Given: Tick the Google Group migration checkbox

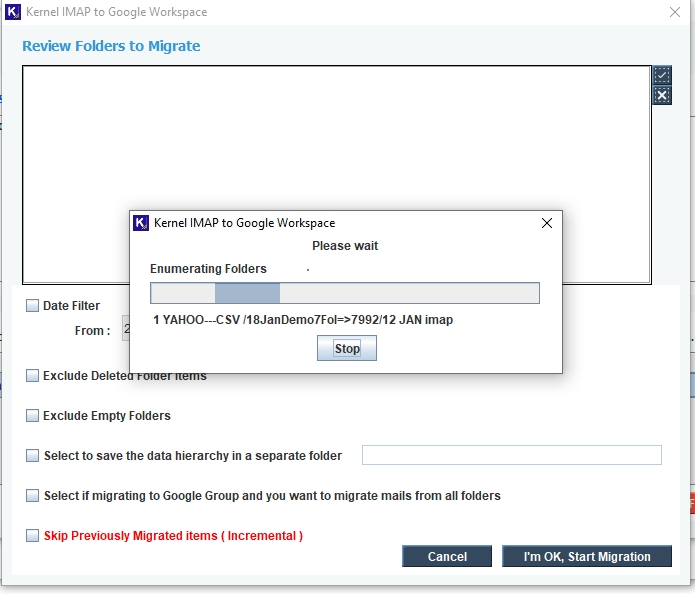Looking at the screenshot, I should point(32,495).
